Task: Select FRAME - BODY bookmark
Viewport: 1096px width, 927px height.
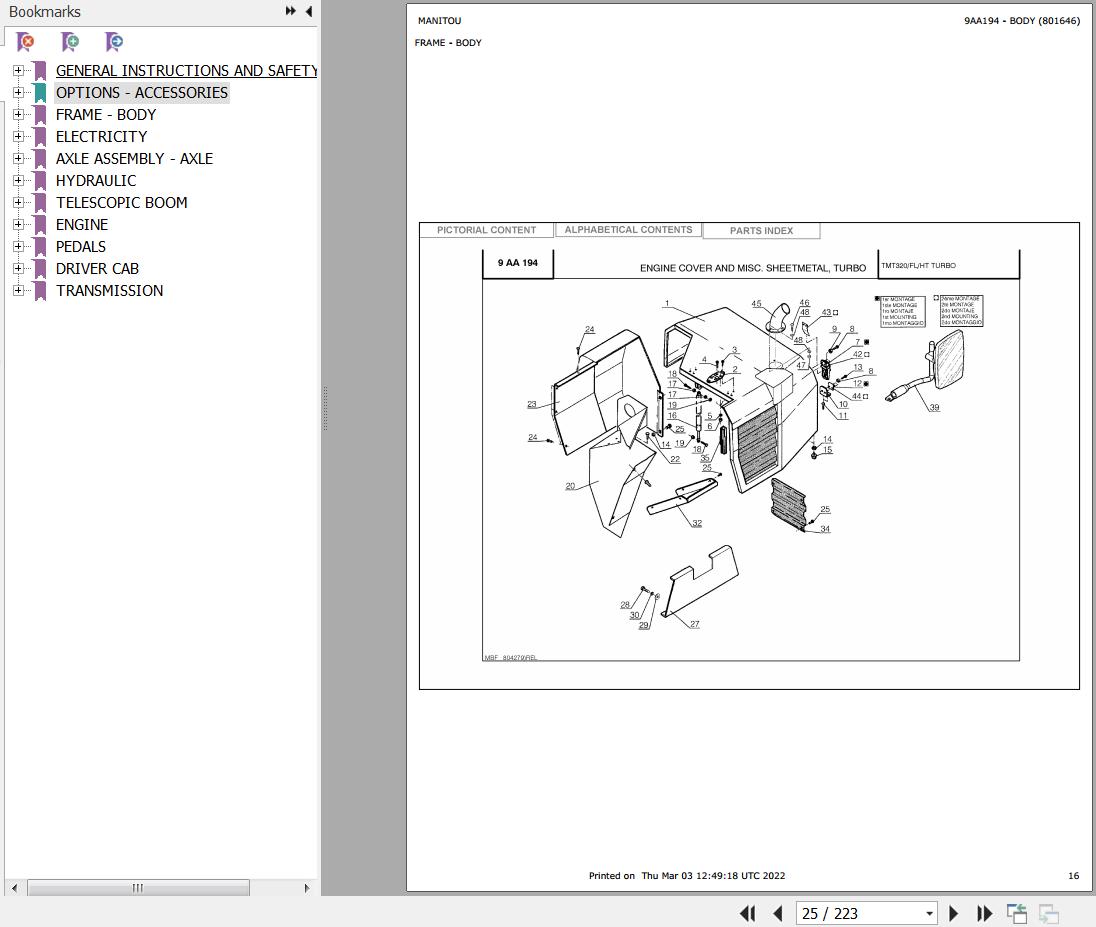Action: click(106, 115)
